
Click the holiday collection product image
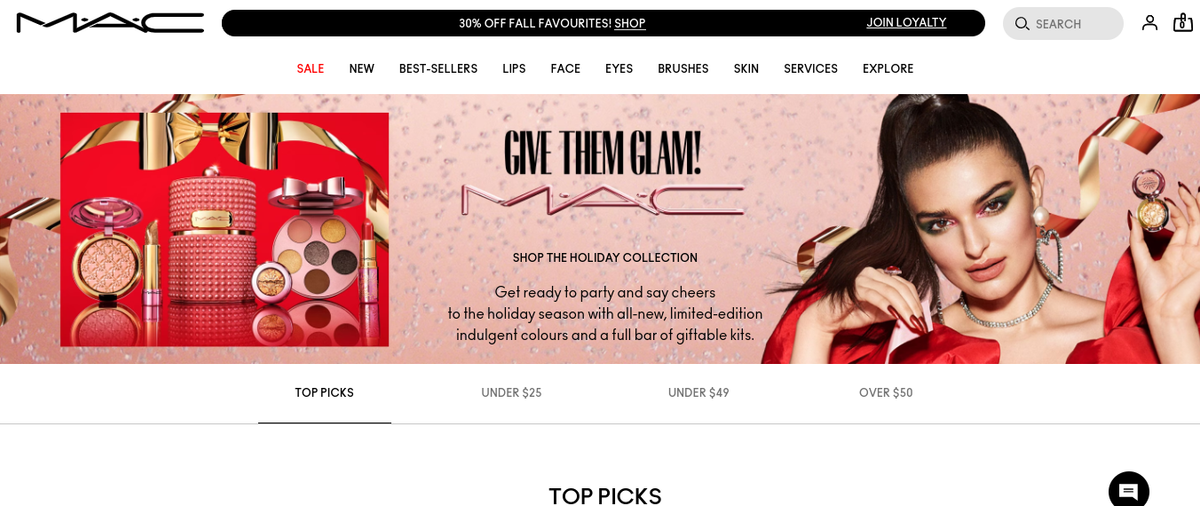tap(224, 230)
